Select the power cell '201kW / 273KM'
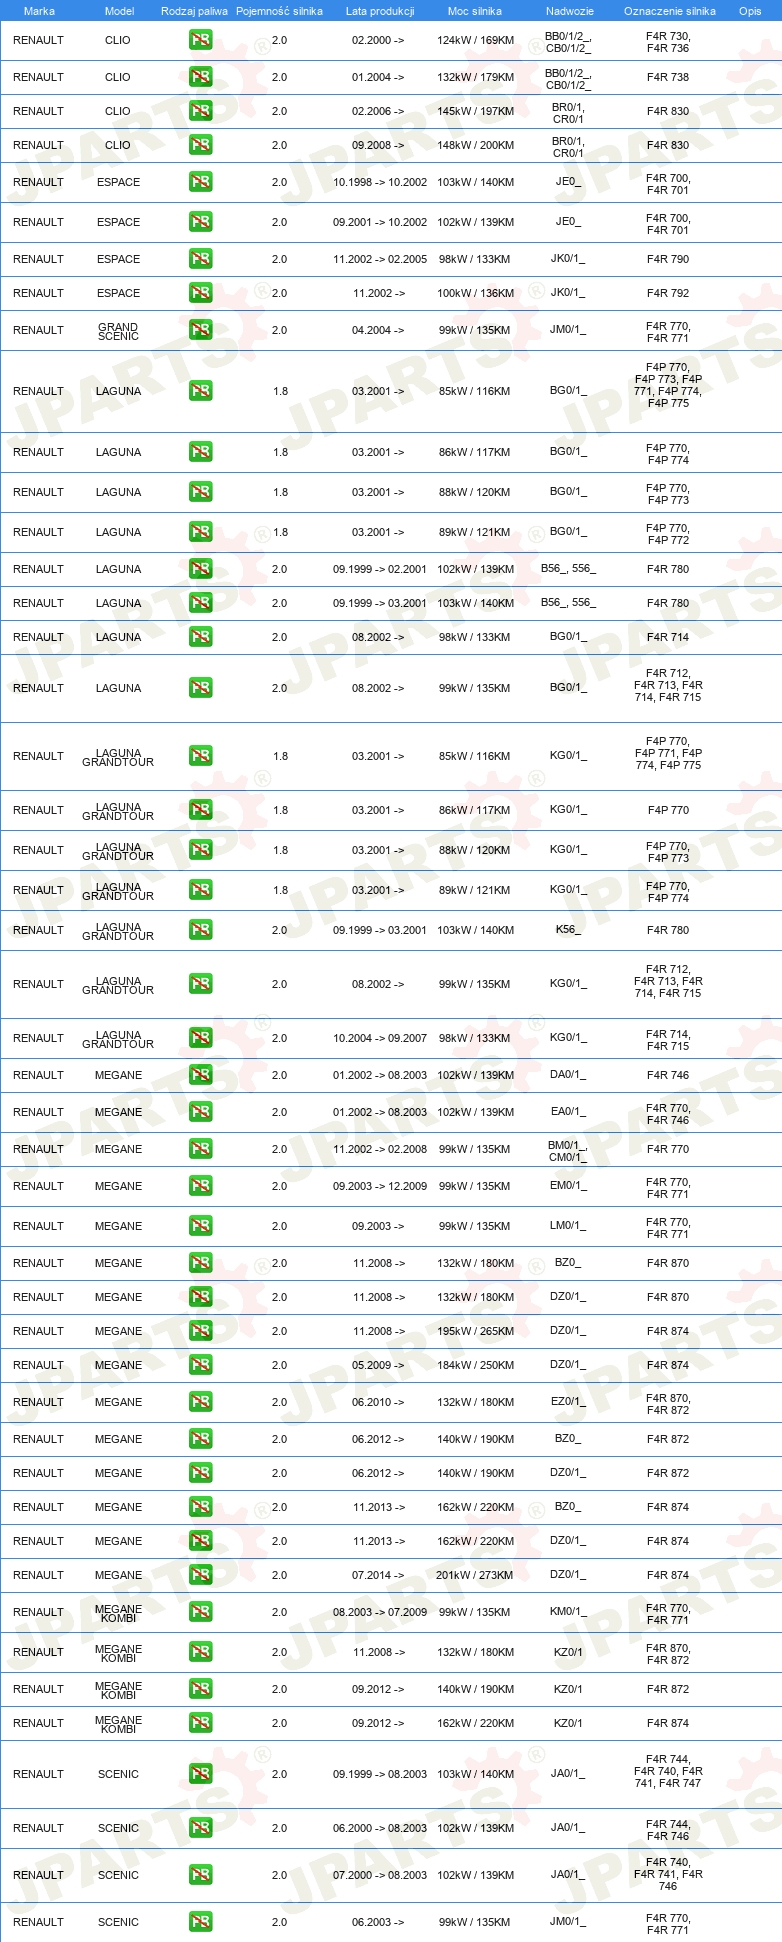This screenshot has height=1942, width=782. (475, 1575)
